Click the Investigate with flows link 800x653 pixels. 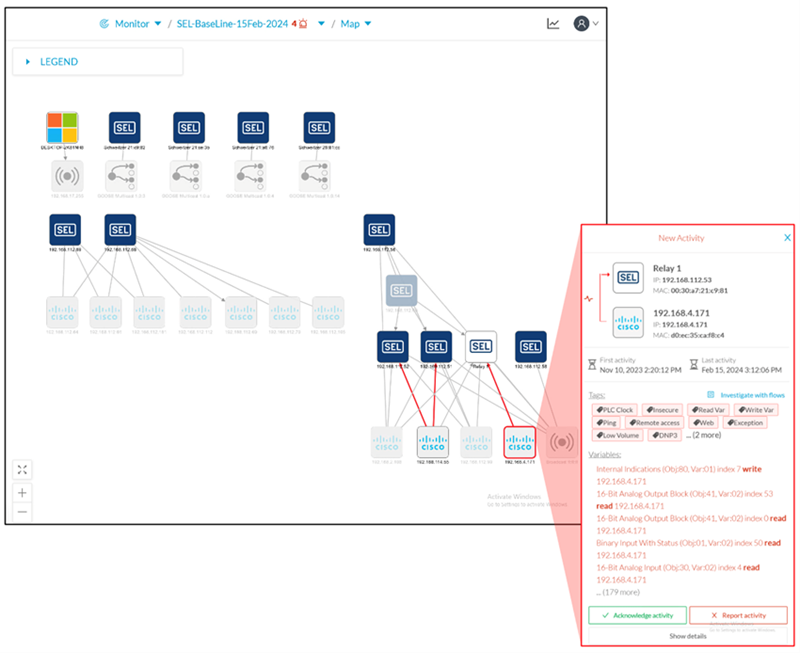click(x=745, y=395)
